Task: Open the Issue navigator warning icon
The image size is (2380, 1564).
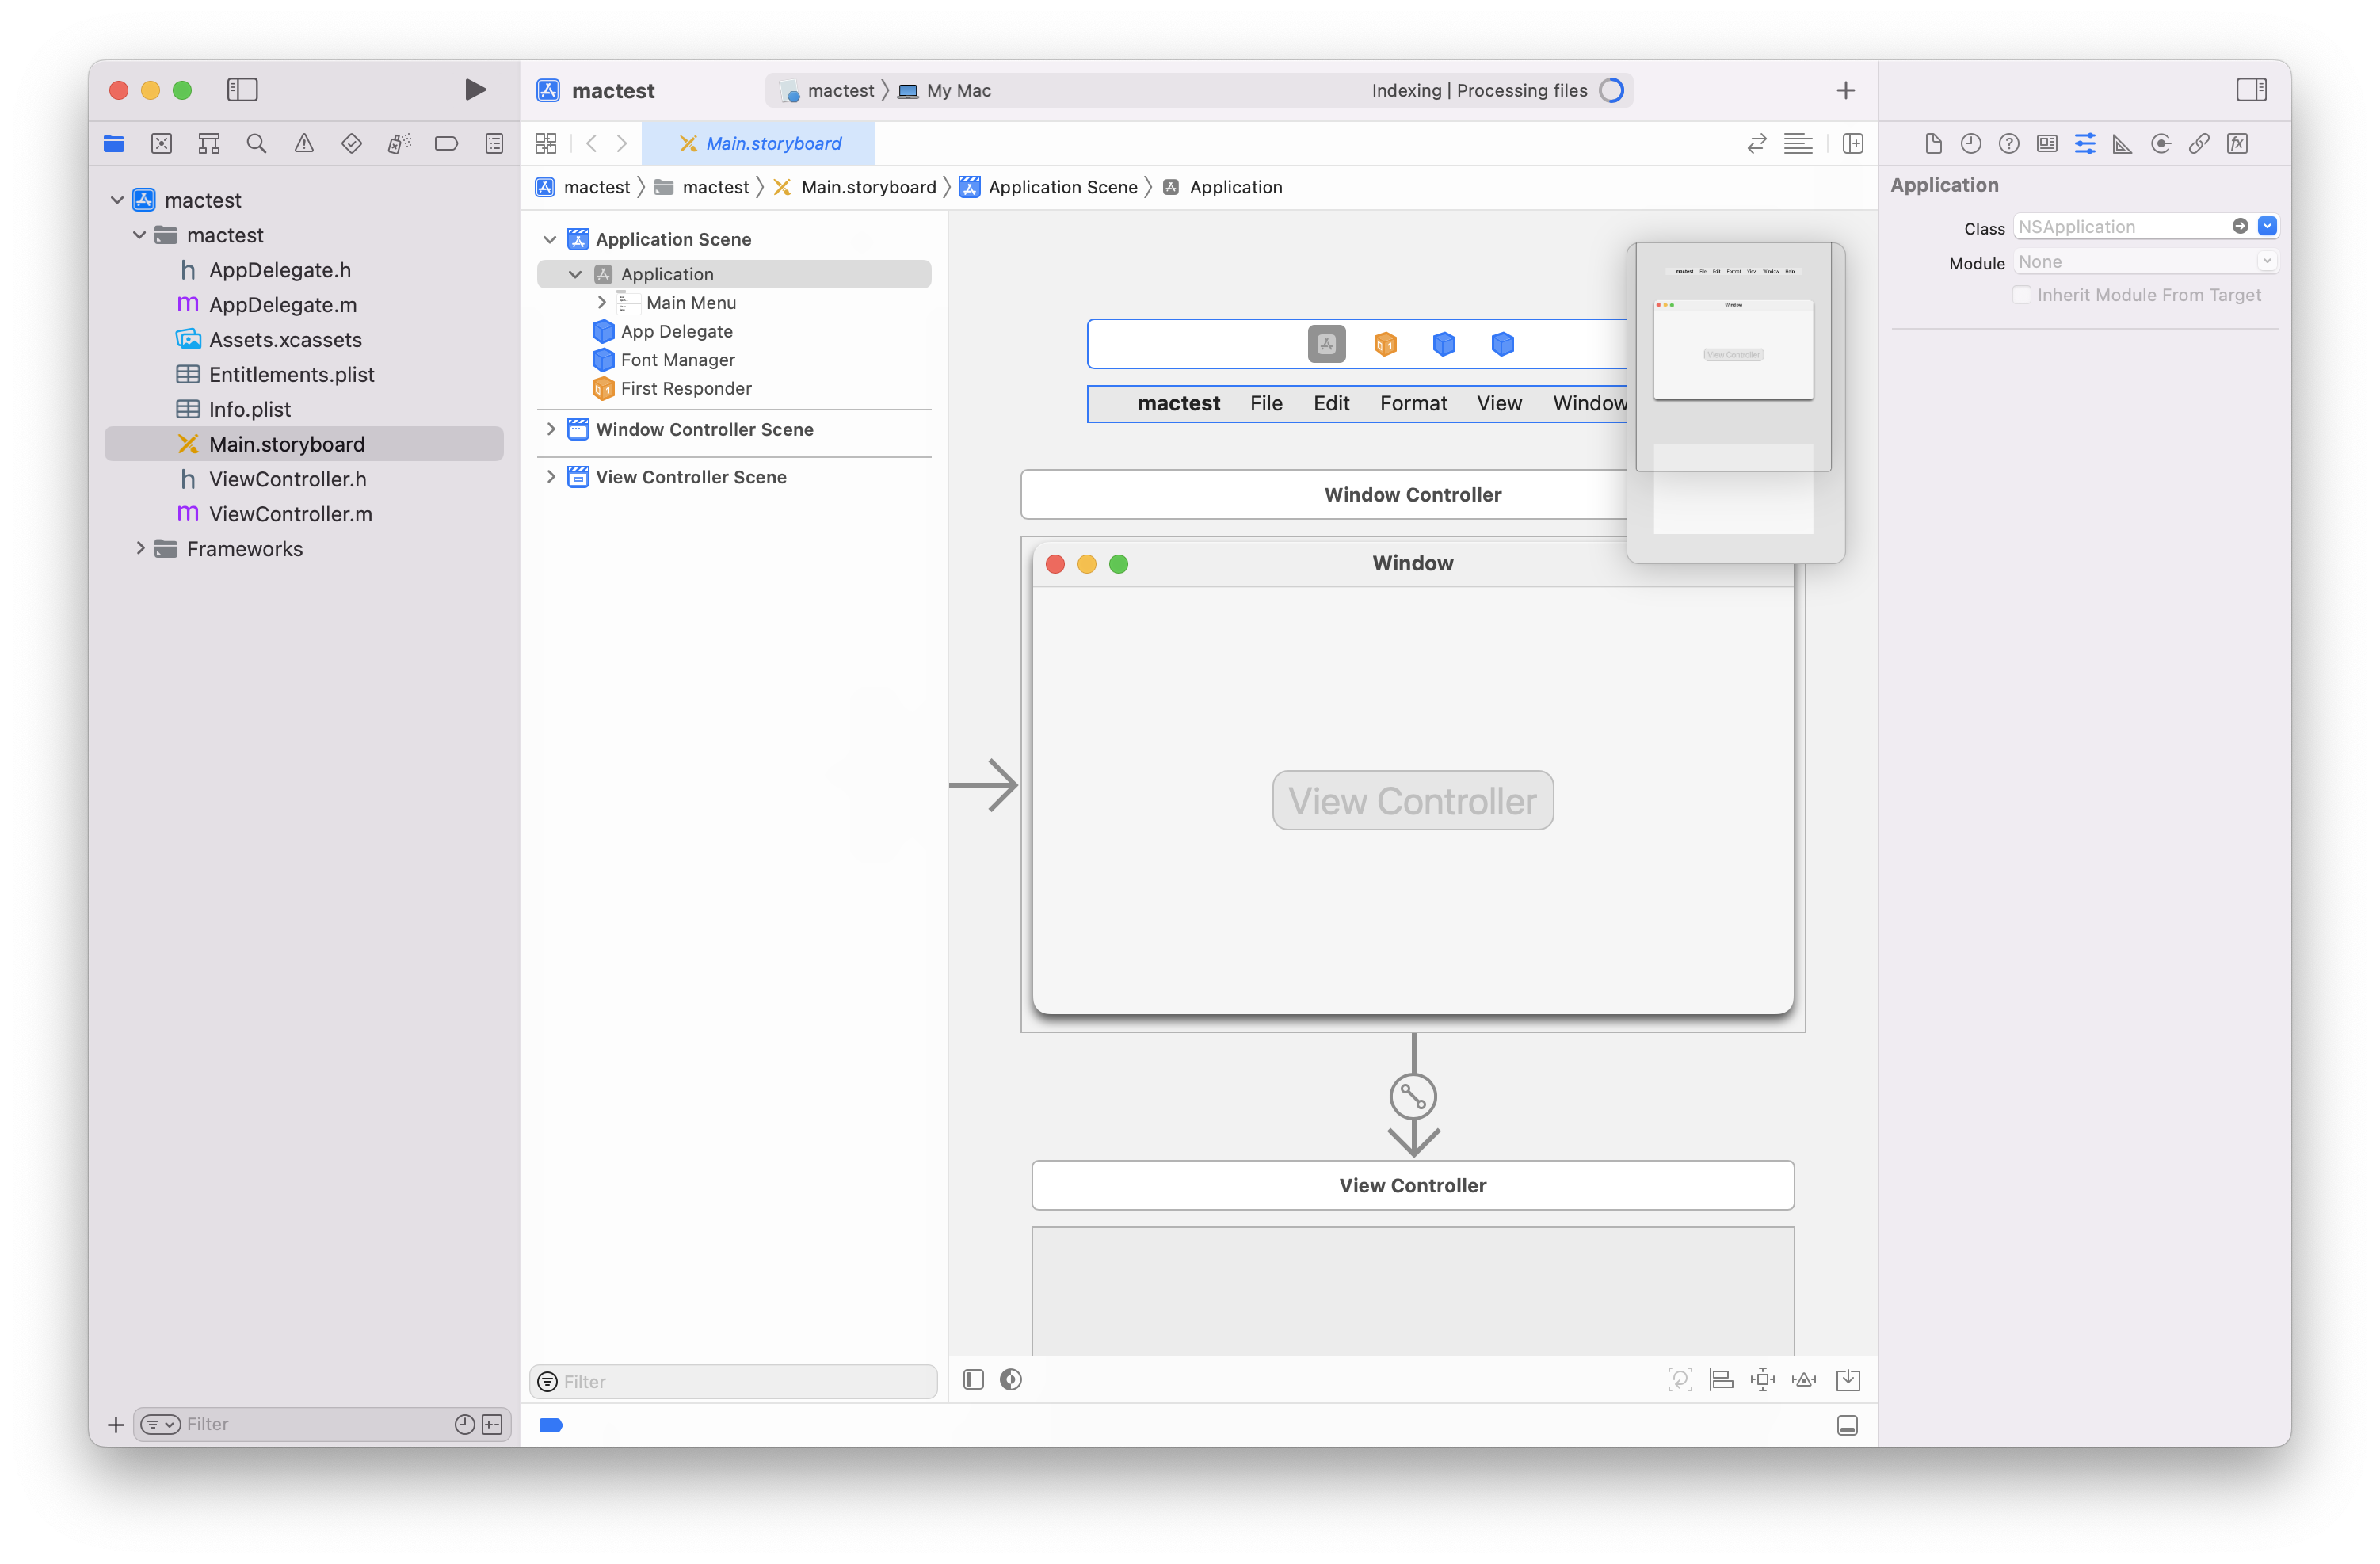Action: click(304, 144)
